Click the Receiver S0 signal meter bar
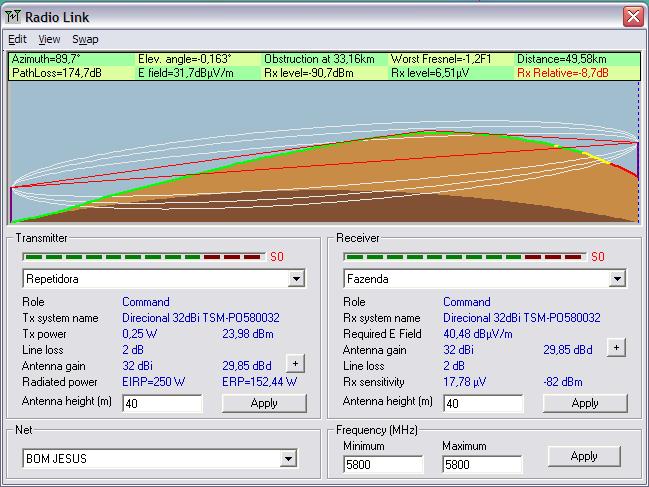 click(465, 257)
